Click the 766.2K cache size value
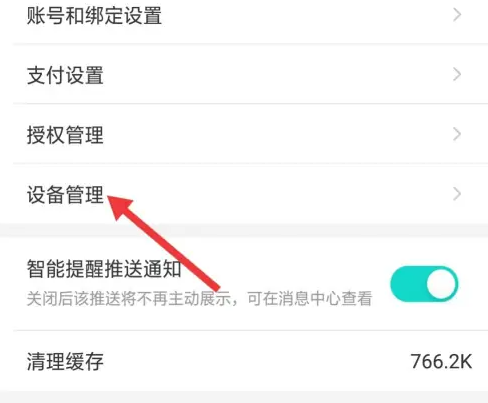The width and height of the screenshot is (488, 403). tap(441, 361)
